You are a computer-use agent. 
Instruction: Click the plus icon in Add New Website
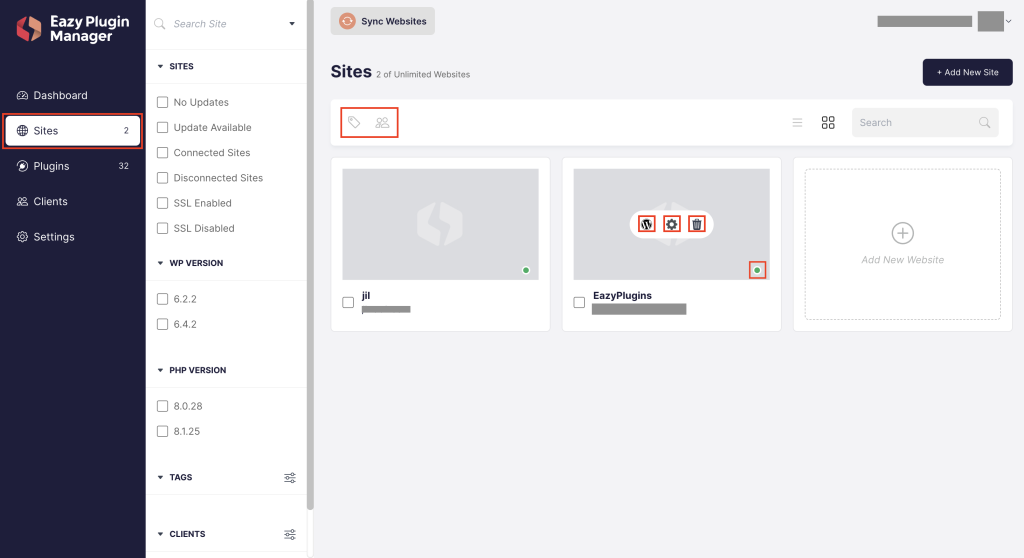coord(903,233)
